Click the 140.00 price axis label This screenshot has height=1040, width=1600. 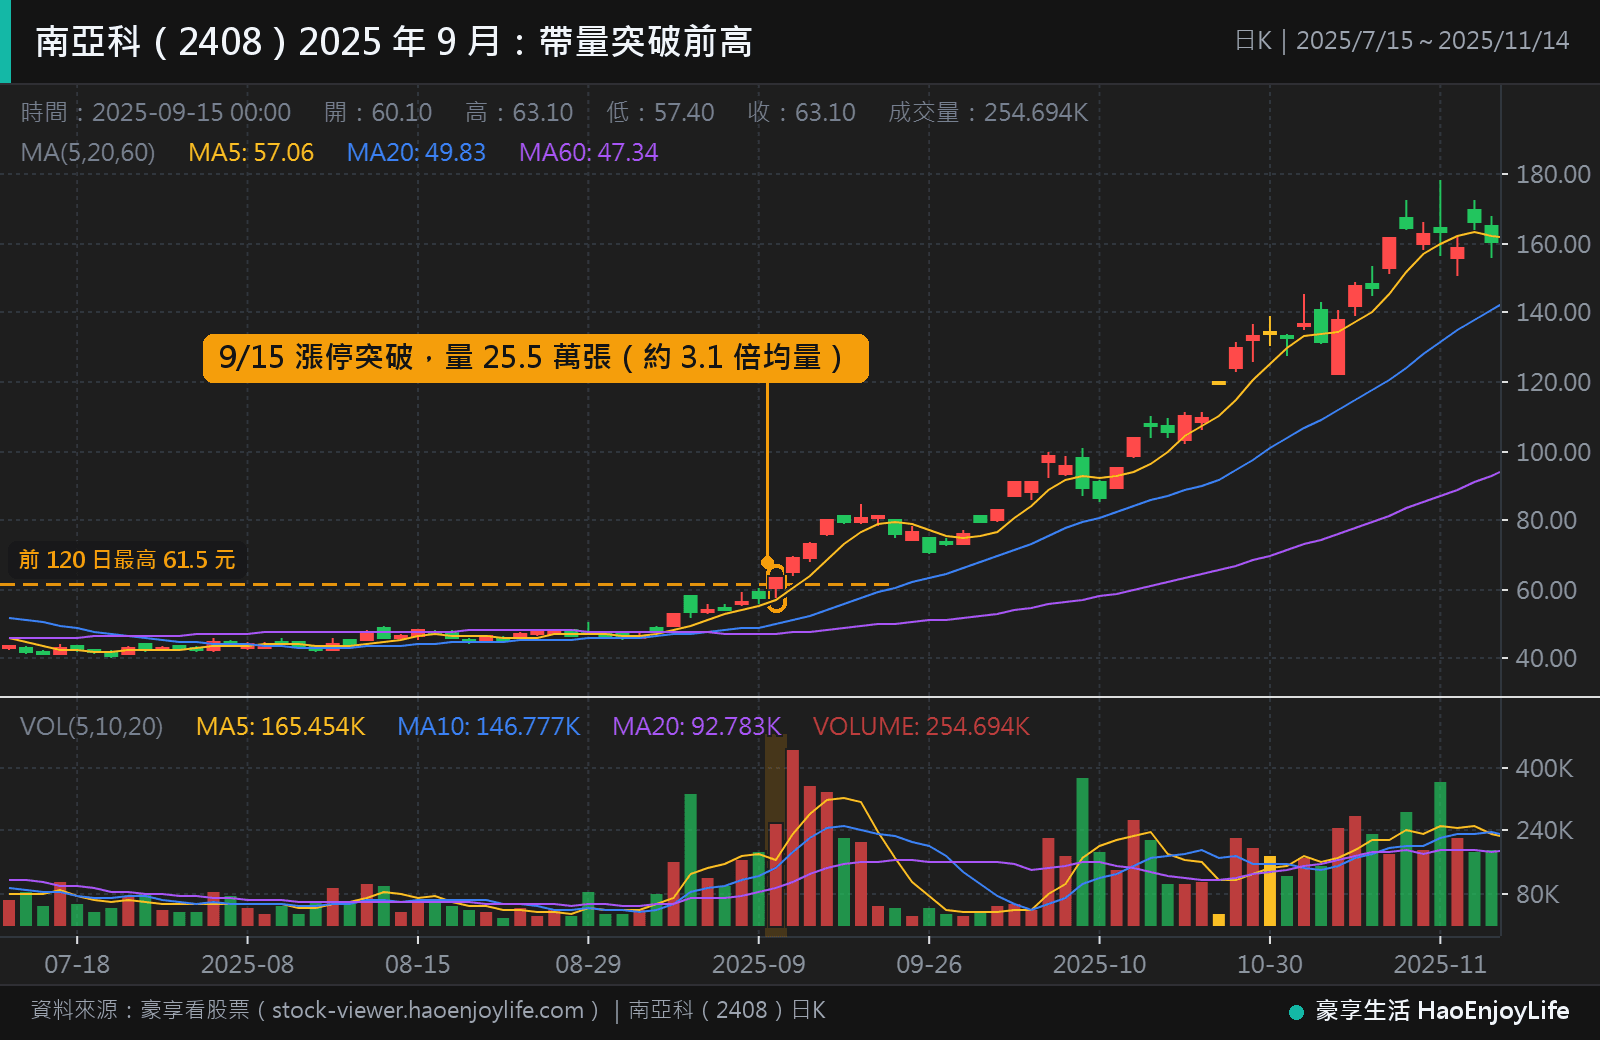pyautogui.click(x=1553, y=312)
